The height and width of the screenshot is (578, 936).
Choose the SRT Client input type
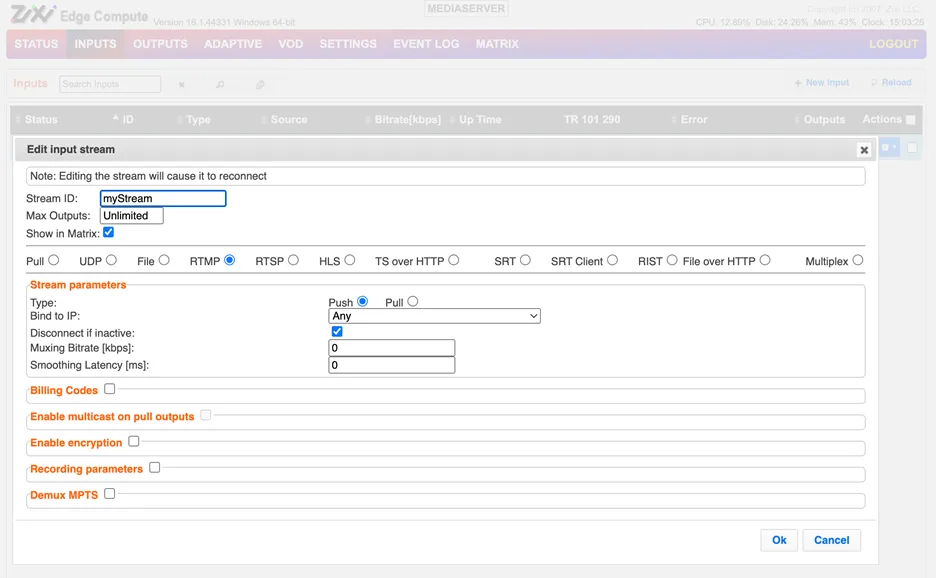pyautogui.click(x=612, y=260)
